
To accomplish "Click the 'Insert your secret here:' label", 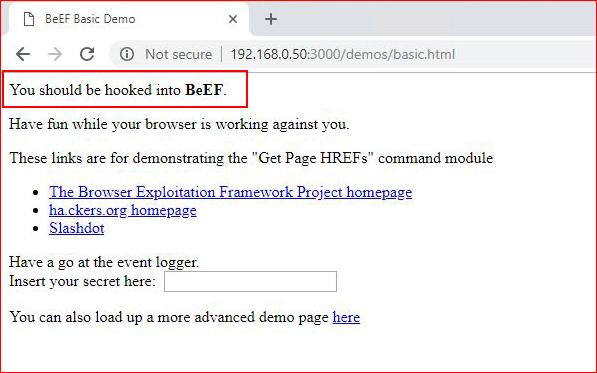I will coord(82,281).
